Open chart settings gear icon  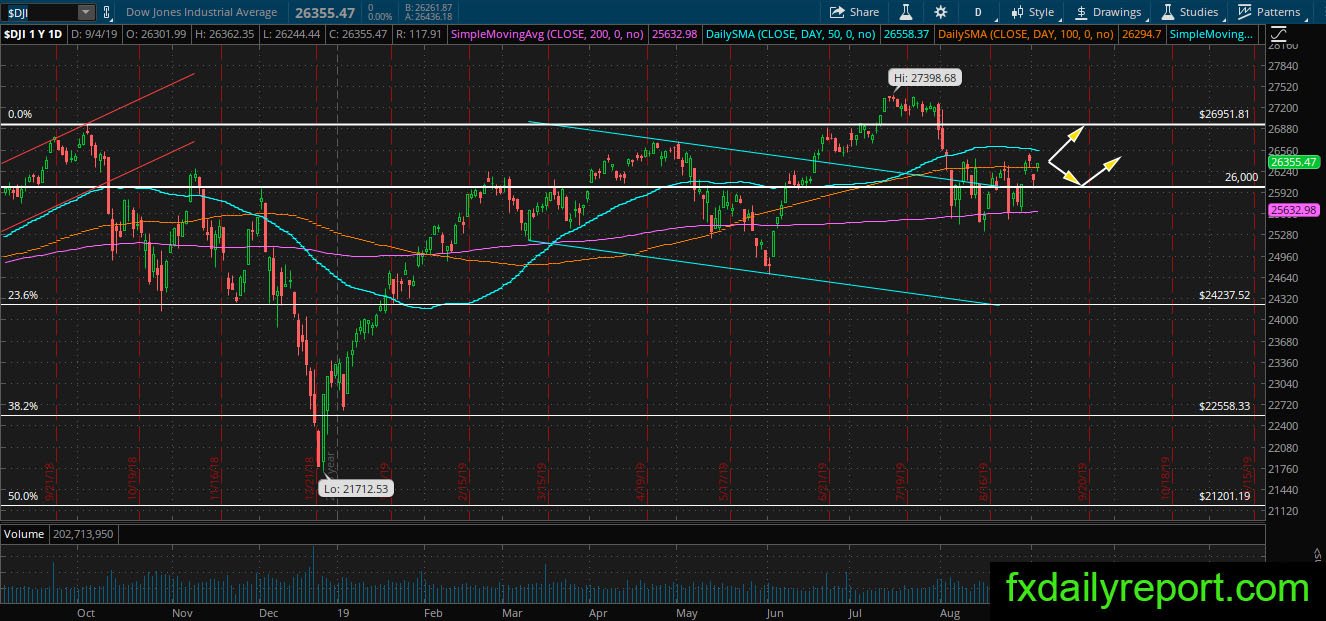coord(941,12)
